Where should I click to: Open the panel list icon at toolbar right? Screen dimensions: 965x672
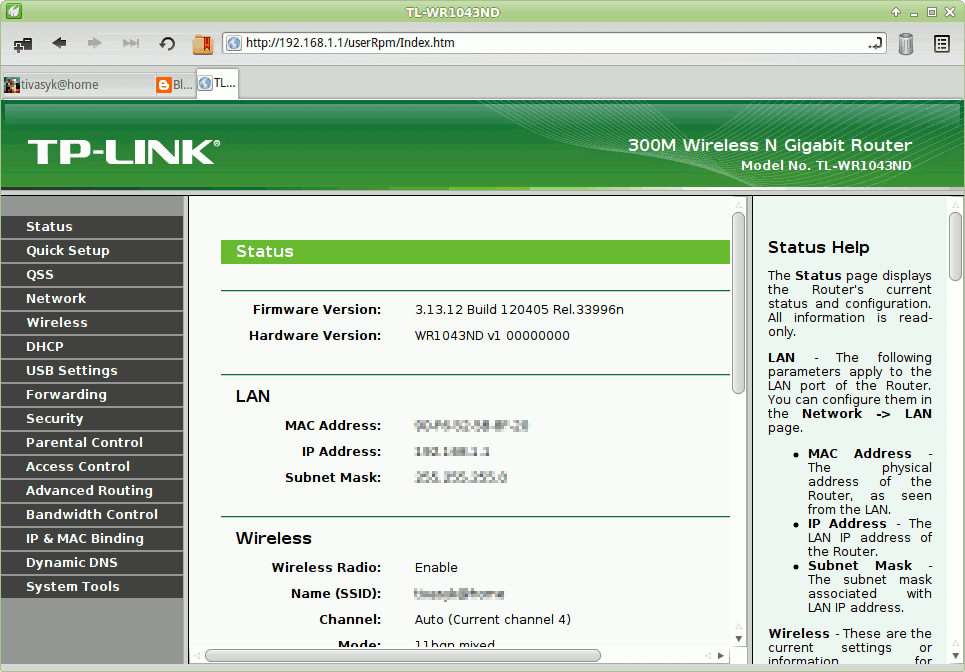(x=942, y=43)
